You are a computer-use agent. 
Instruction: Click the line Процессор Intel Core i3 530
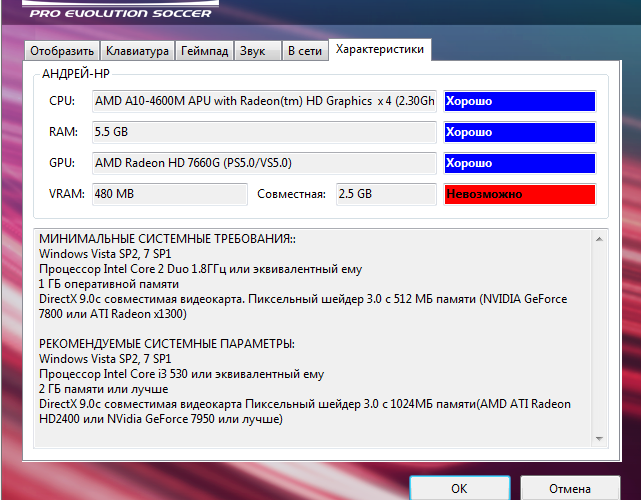(182, 374)
